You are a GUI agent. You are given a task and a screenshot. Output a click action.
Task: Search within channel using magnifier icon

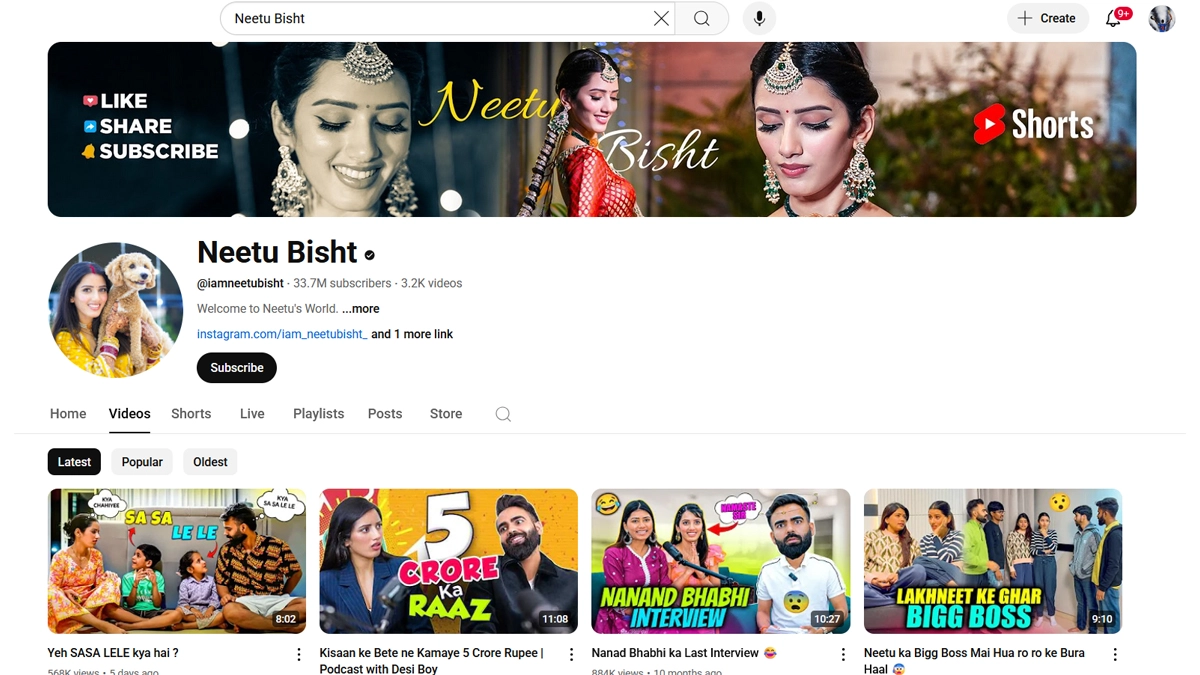pyautogui.click(x=503, y=414)
